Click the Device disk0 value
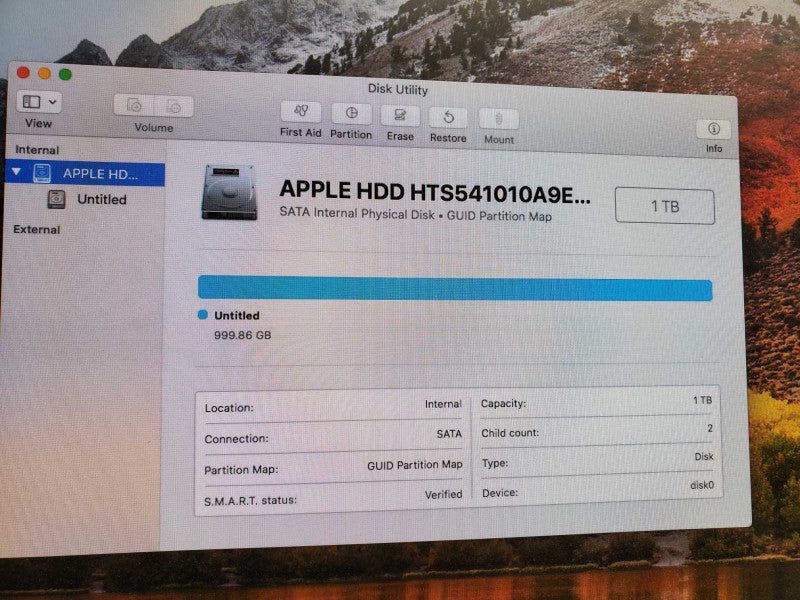 pos(702,485)
